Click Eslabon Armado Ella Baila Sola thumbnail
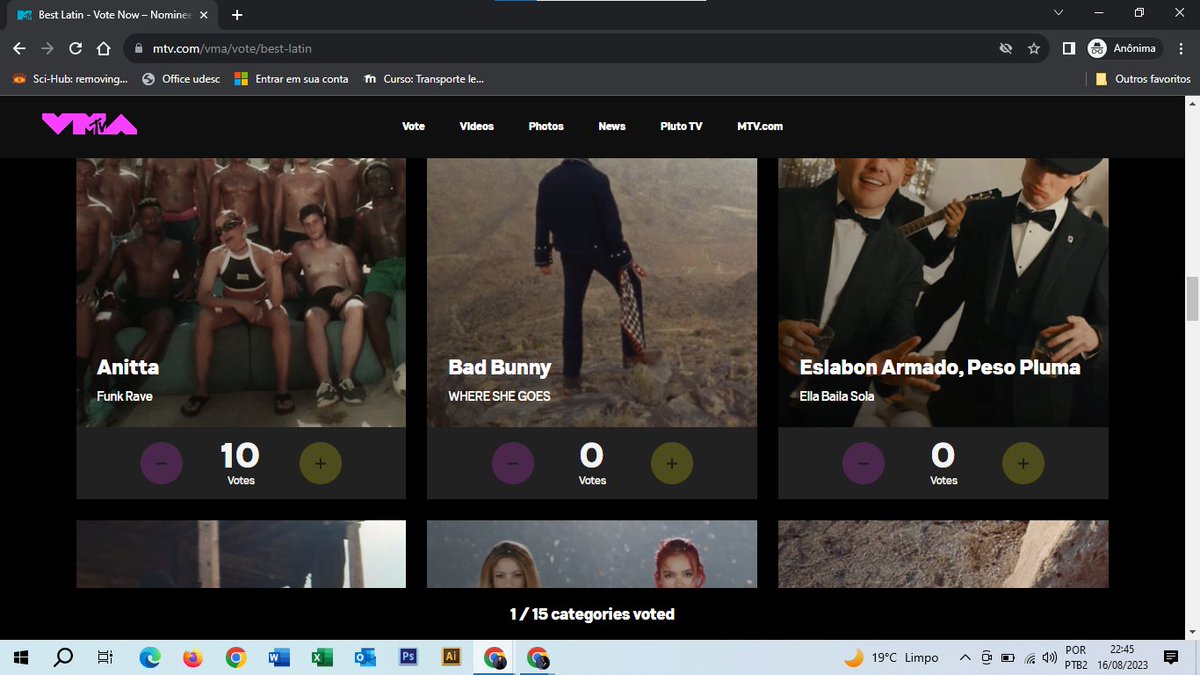The width and height of the screenshot is (1200, 675). (x=943, y=292)
